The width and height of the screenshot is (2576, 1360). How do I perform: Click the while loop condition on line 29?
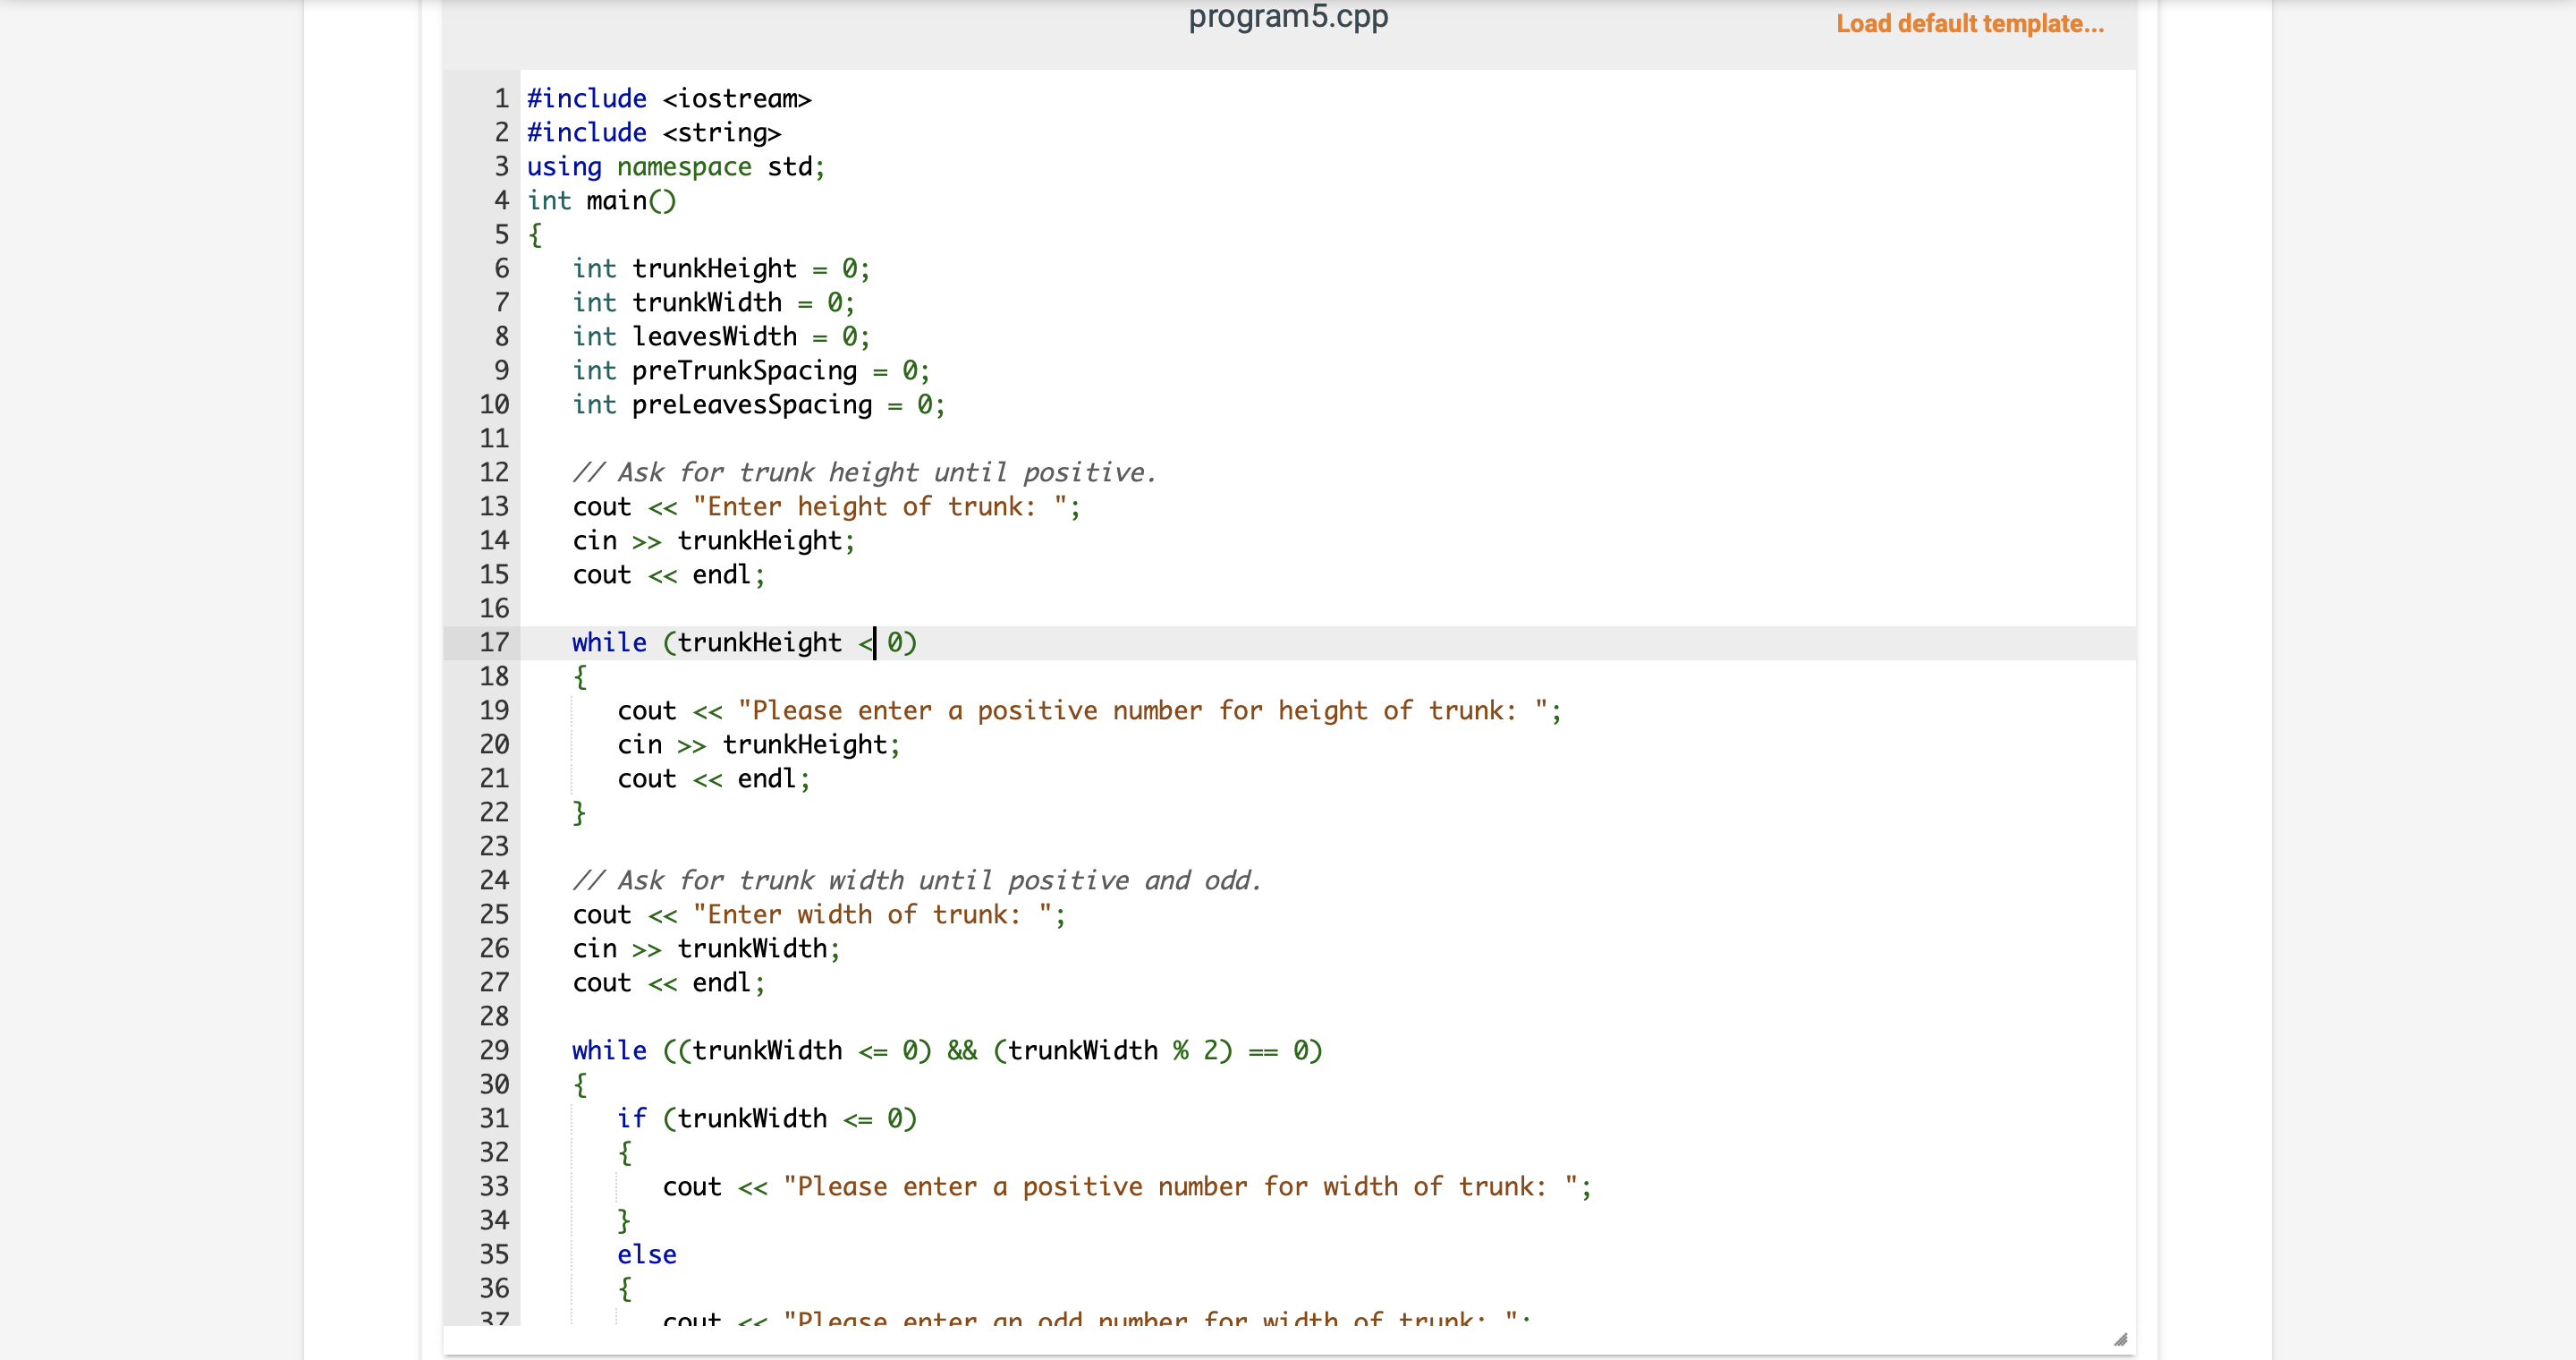tap(945, 1050)
